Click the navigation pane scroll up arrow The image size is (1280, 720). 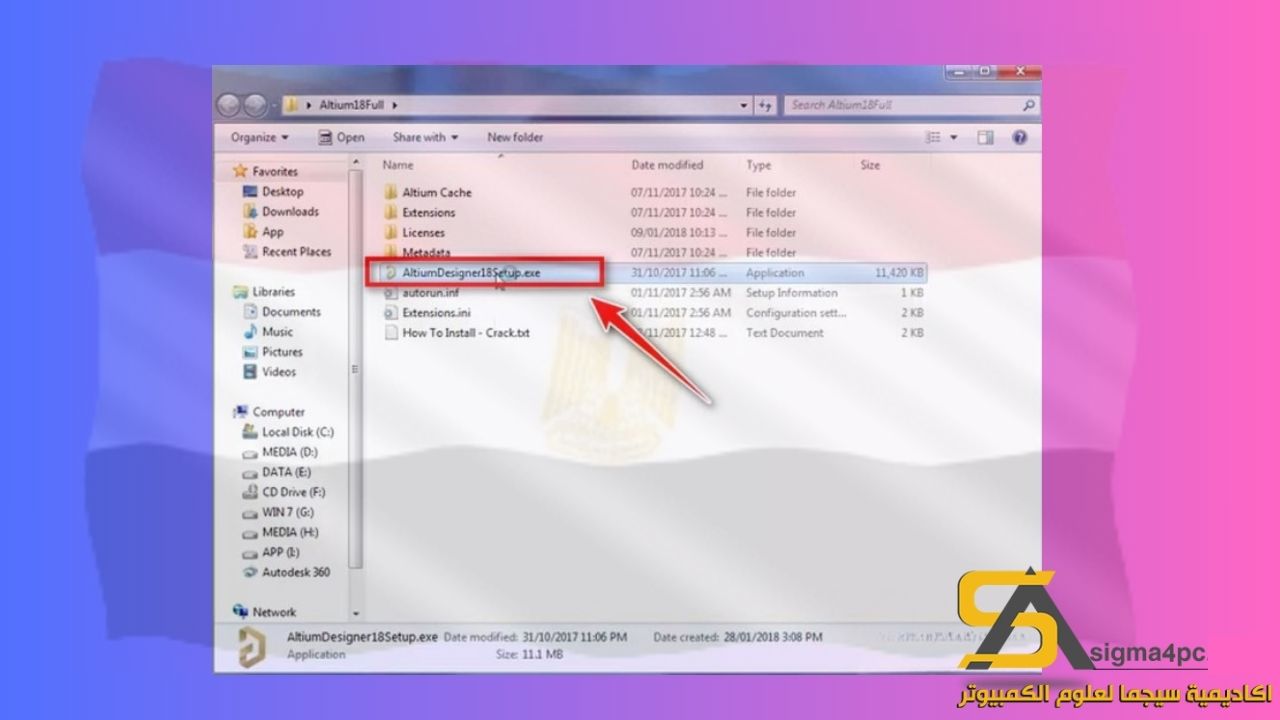point(356,162)
